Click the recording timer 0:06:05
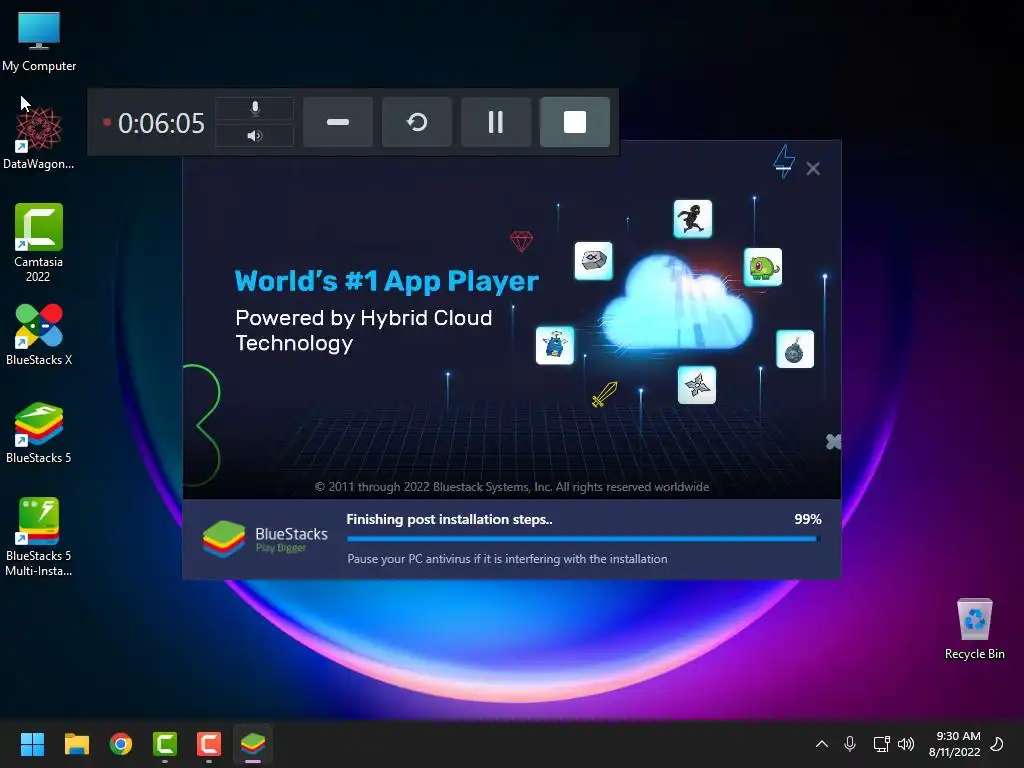1024x768 pixels. click(161, 123)
